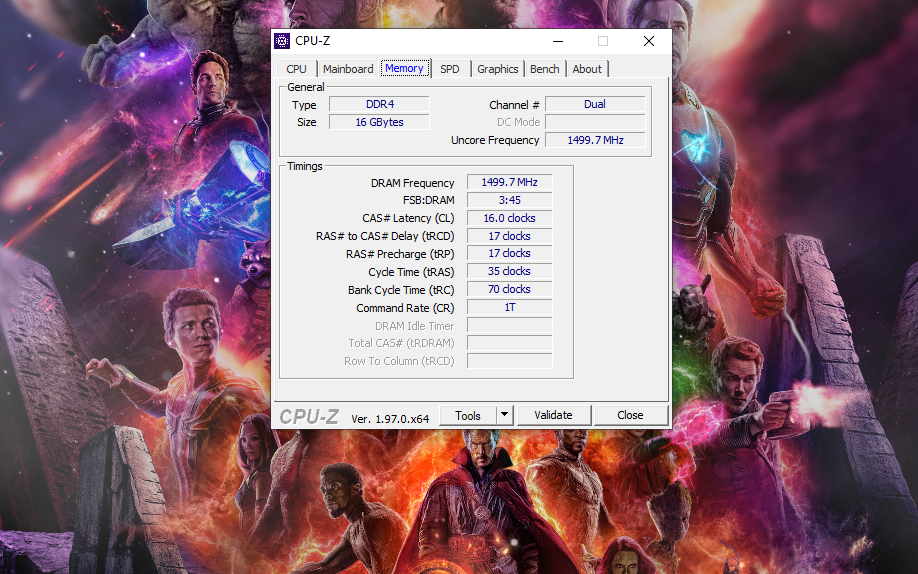Click the CPU-Z app icon in title bar
The image size is (918, 574).
(x=282, y=41)
